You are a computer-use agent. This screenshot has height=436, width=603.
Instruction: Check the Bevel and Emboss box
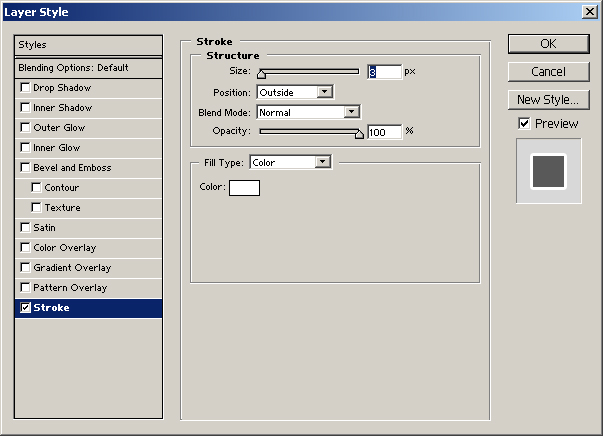(x=25, y=168)
